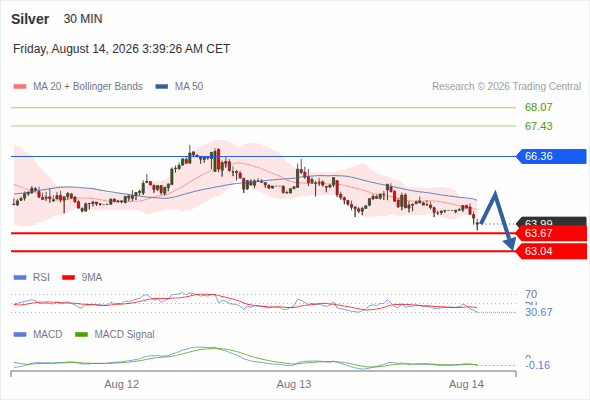
Task: Click the RSI value 30.67 label
Action: tap(539, 312)
